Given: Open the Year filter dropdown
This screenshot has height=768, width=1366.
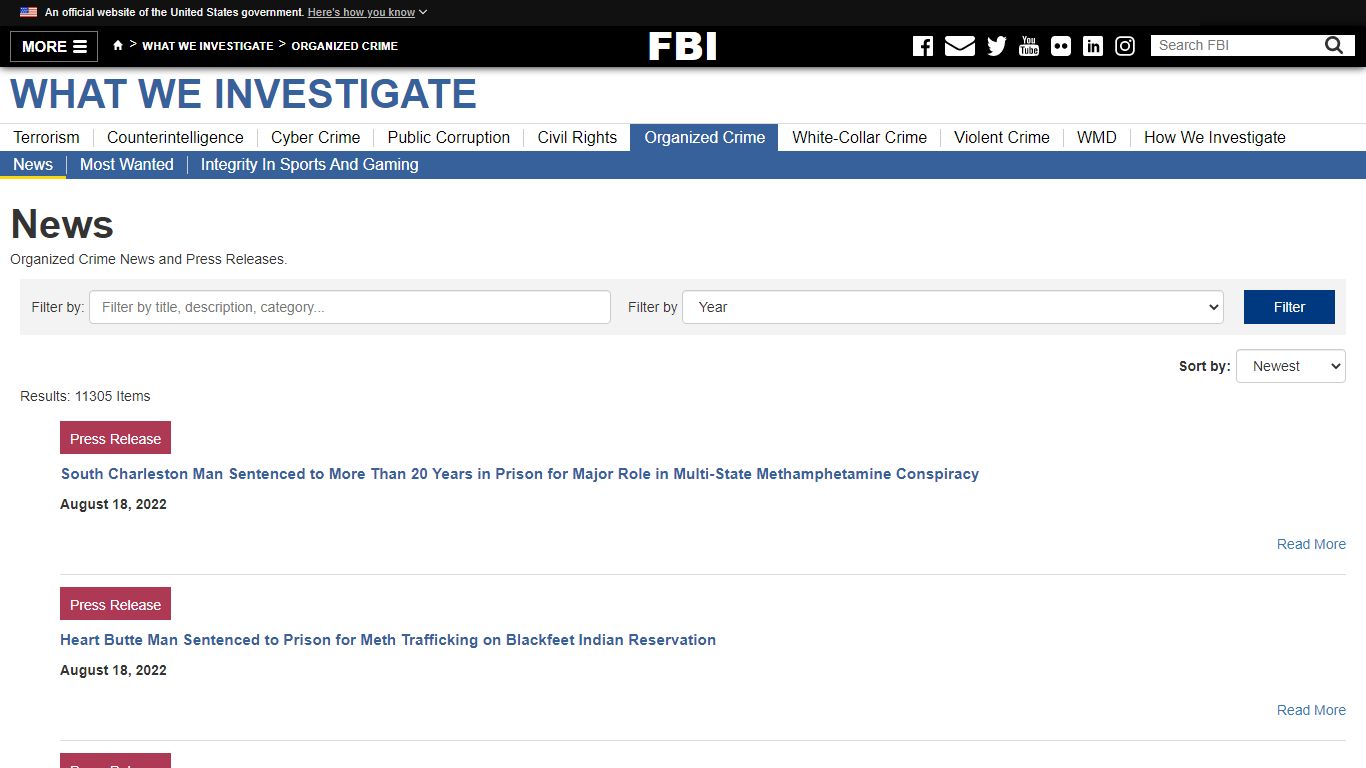Looking at the screenshot, I should (953, 307).
